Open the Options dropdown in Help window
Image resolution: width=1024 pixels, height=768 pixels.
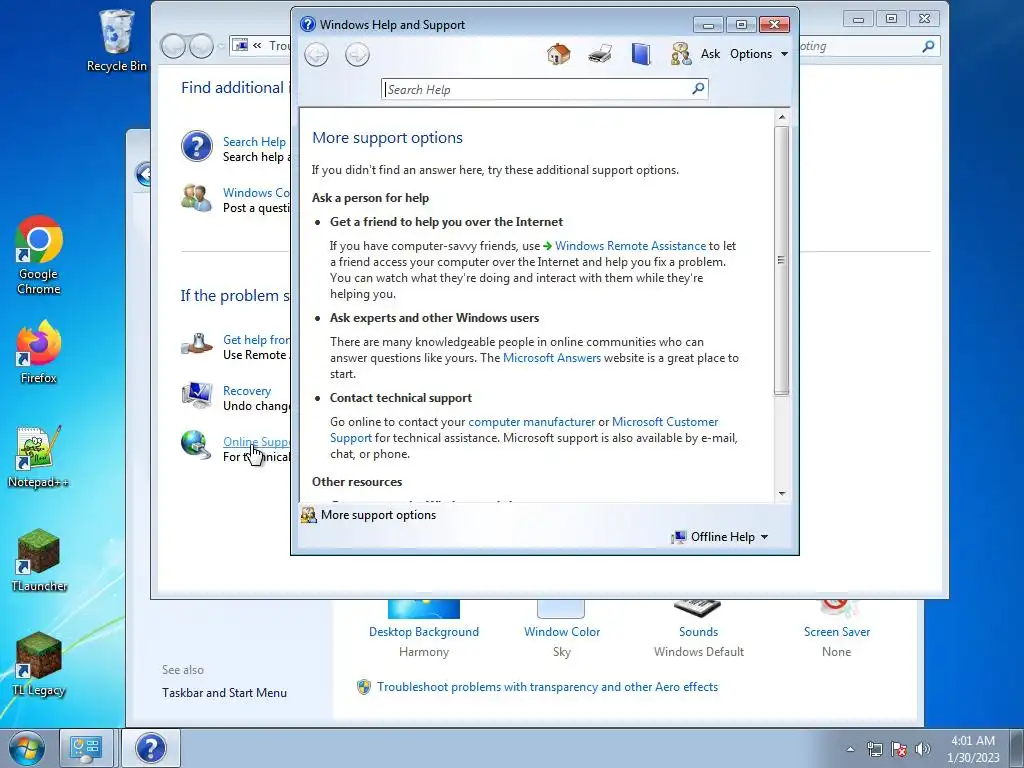759,54
